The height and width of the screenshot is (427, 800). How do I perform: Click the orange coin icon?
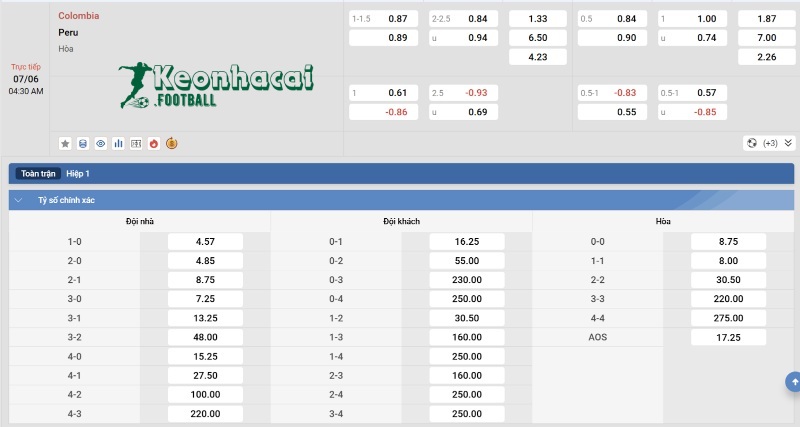coord(171,143)
